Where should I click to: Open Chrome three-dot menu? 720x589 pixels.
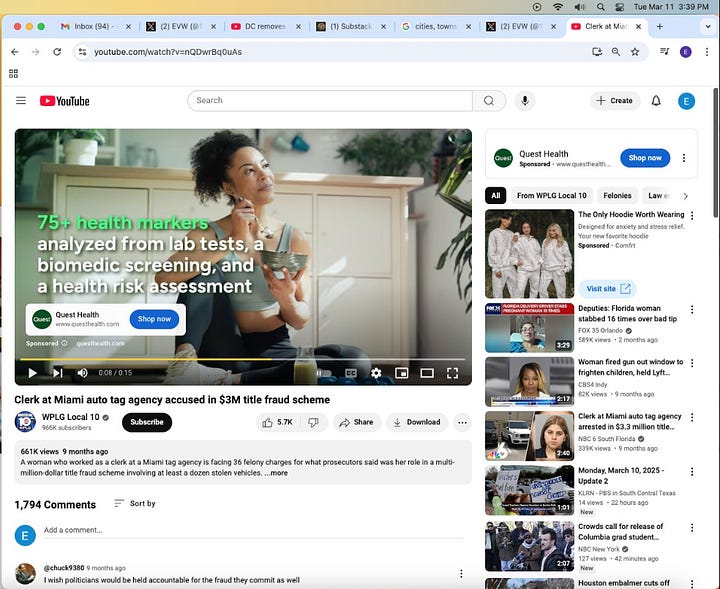point(707,52)
